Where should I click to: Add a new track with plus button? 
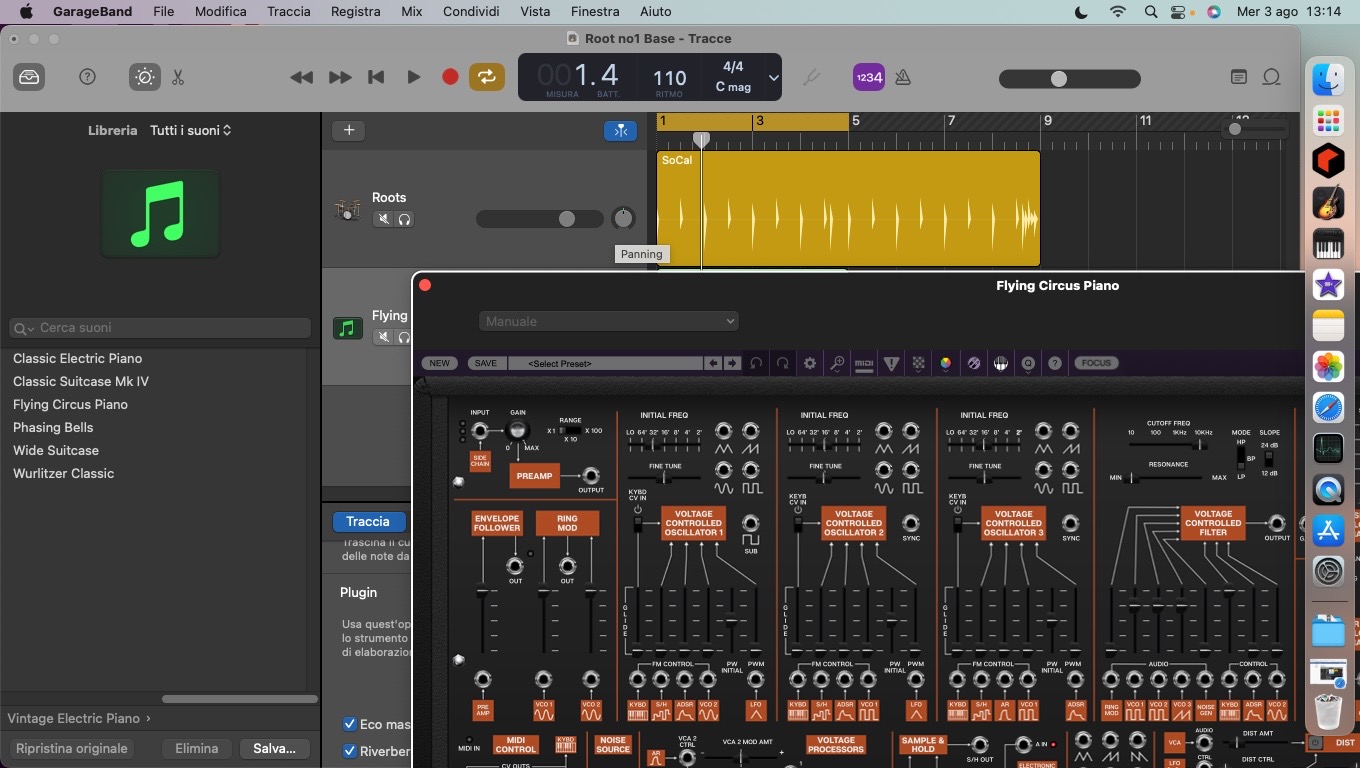point(349,130)
